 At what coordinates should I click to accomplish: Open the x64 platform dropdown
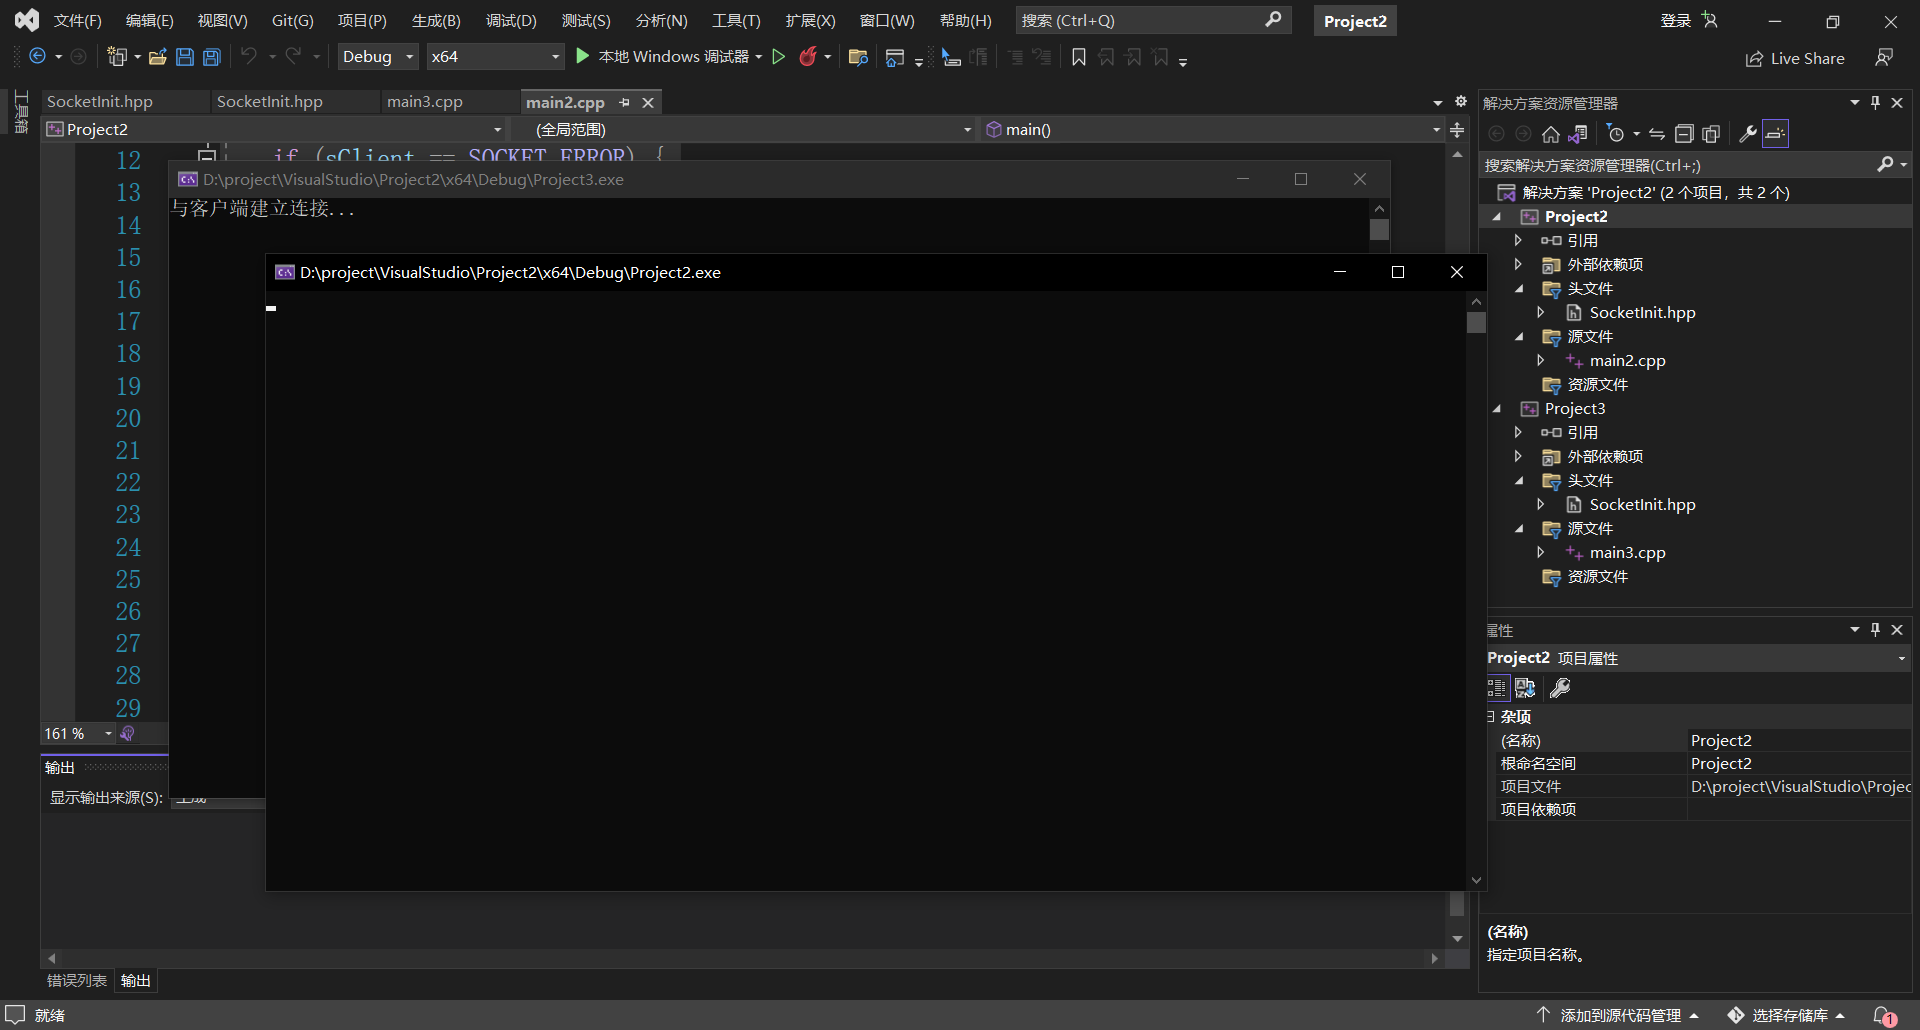[x=495, y=57]
